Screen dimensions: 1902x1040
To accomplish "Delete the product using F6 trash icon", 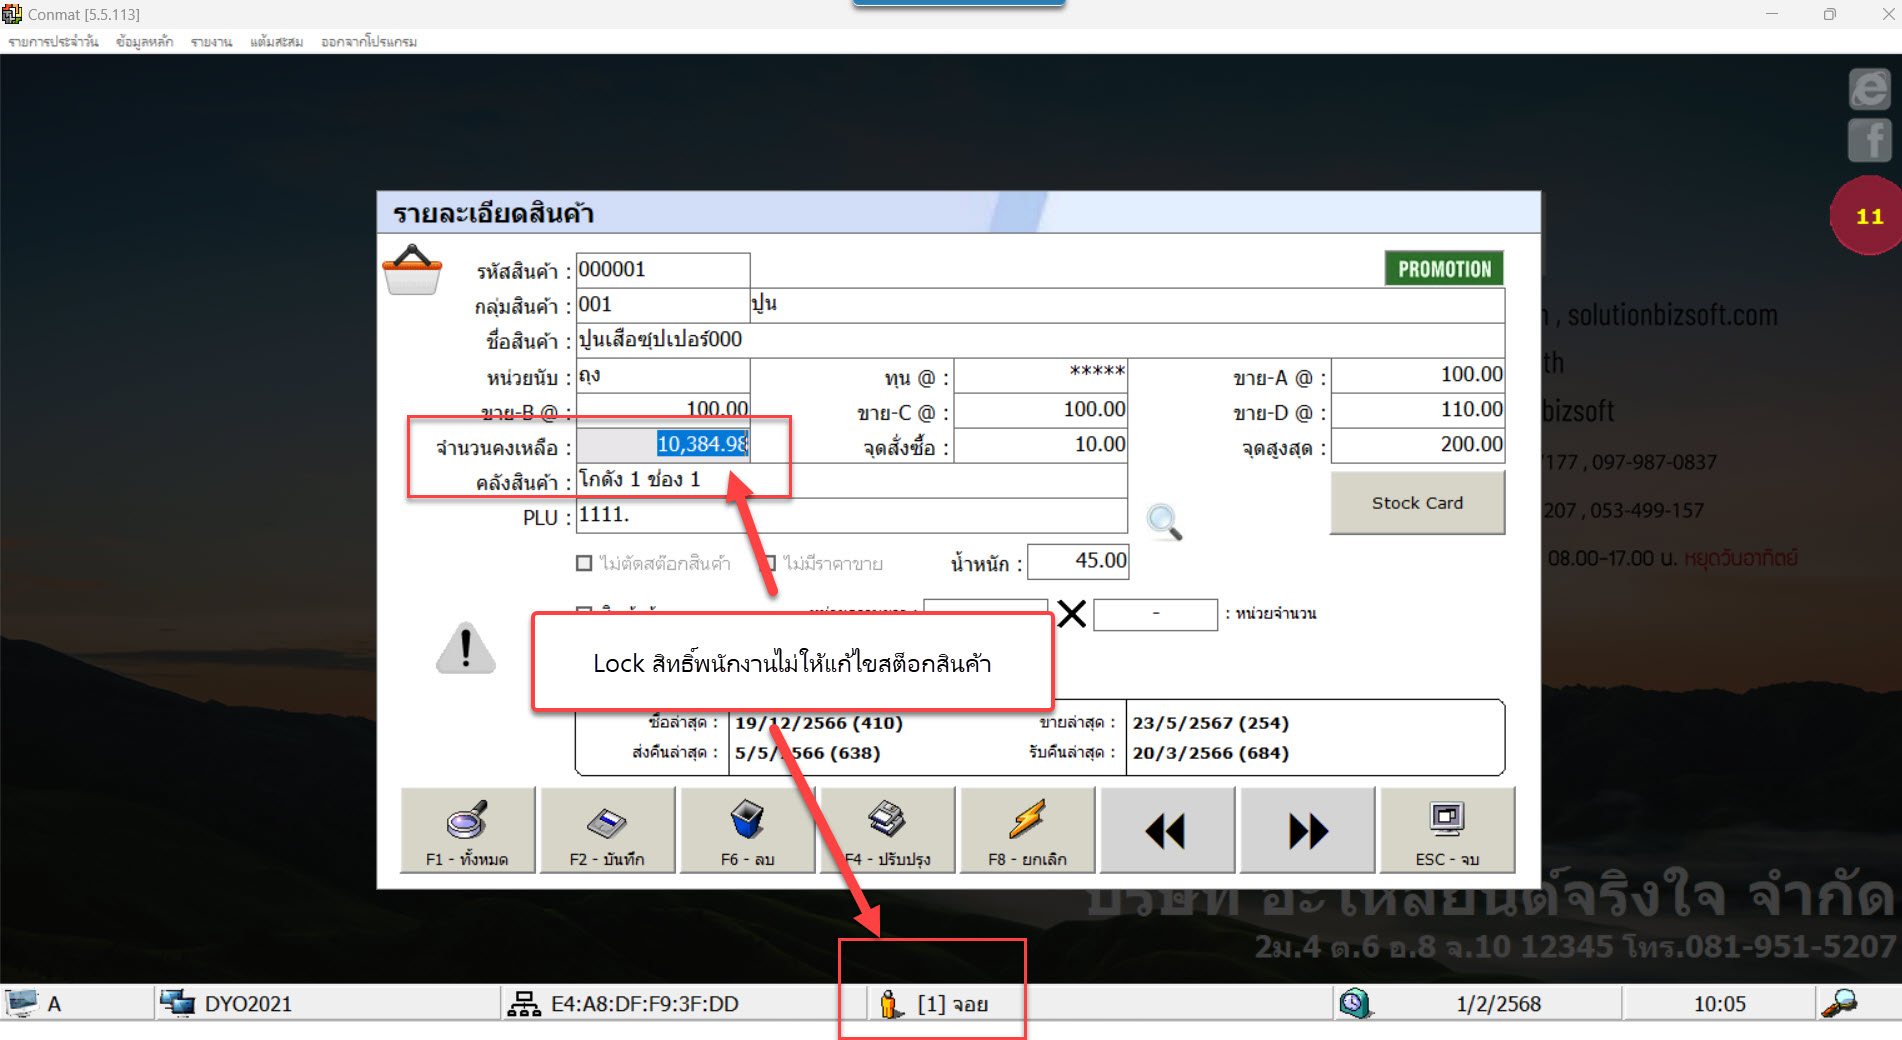I will pos(747,830).
